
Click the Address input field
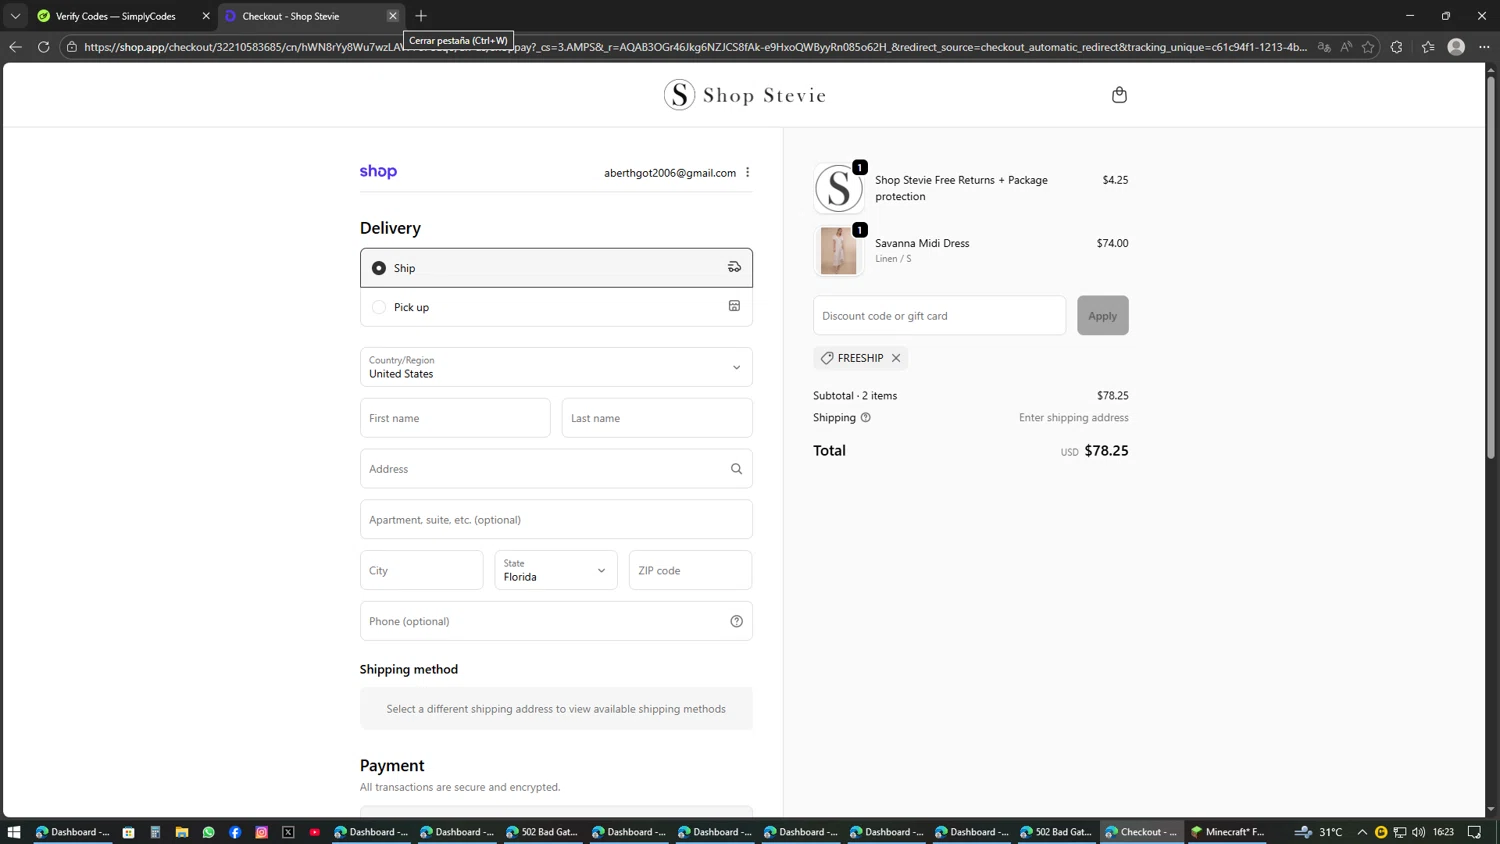[556, 469]
